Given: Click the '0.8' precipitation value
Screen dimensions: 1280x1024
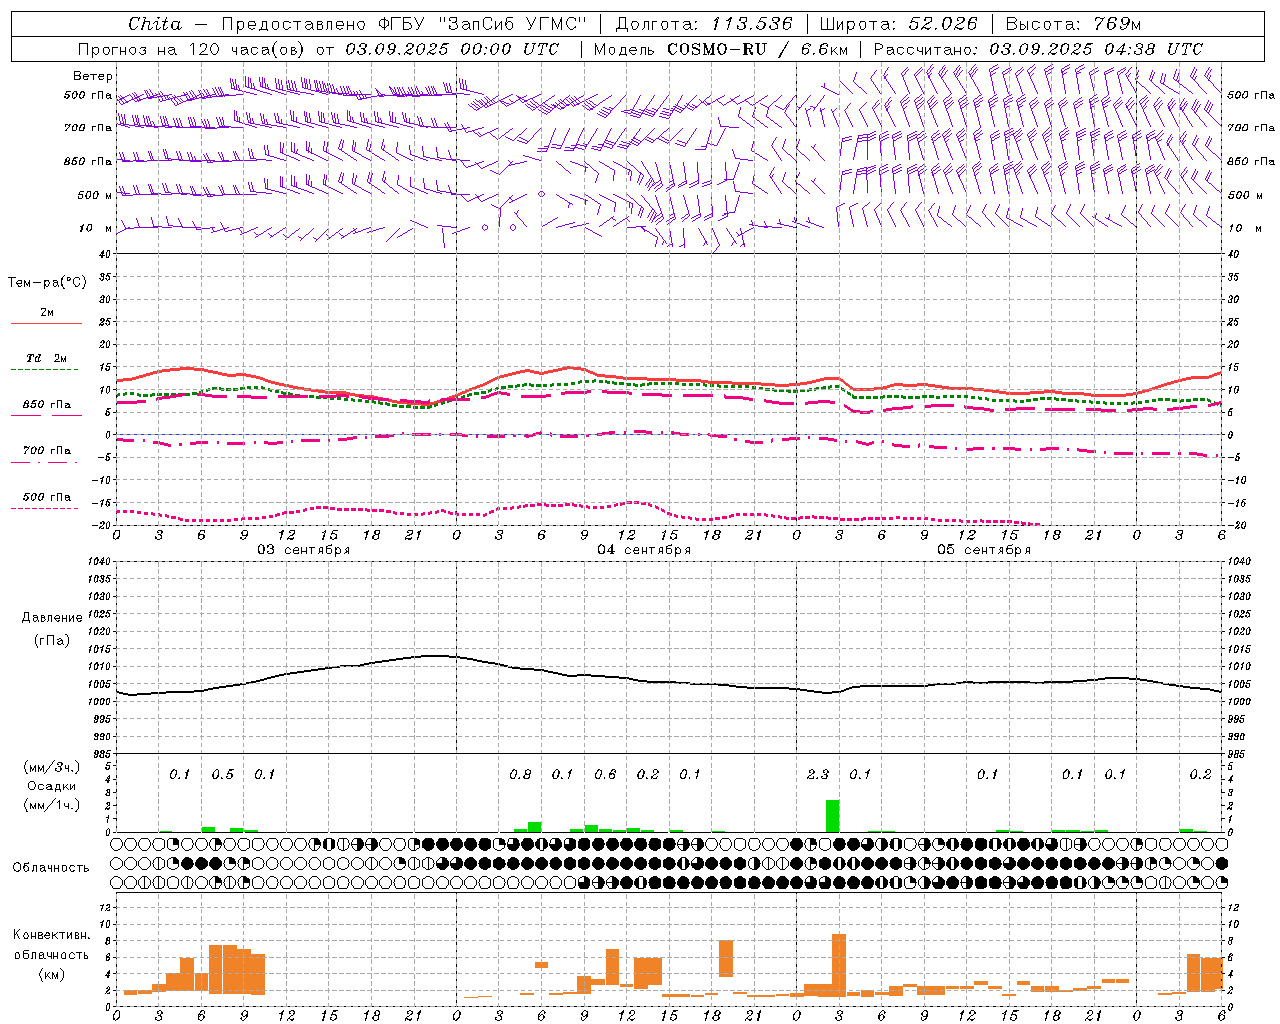Looking at the screenshot, I should click(520, 775).
